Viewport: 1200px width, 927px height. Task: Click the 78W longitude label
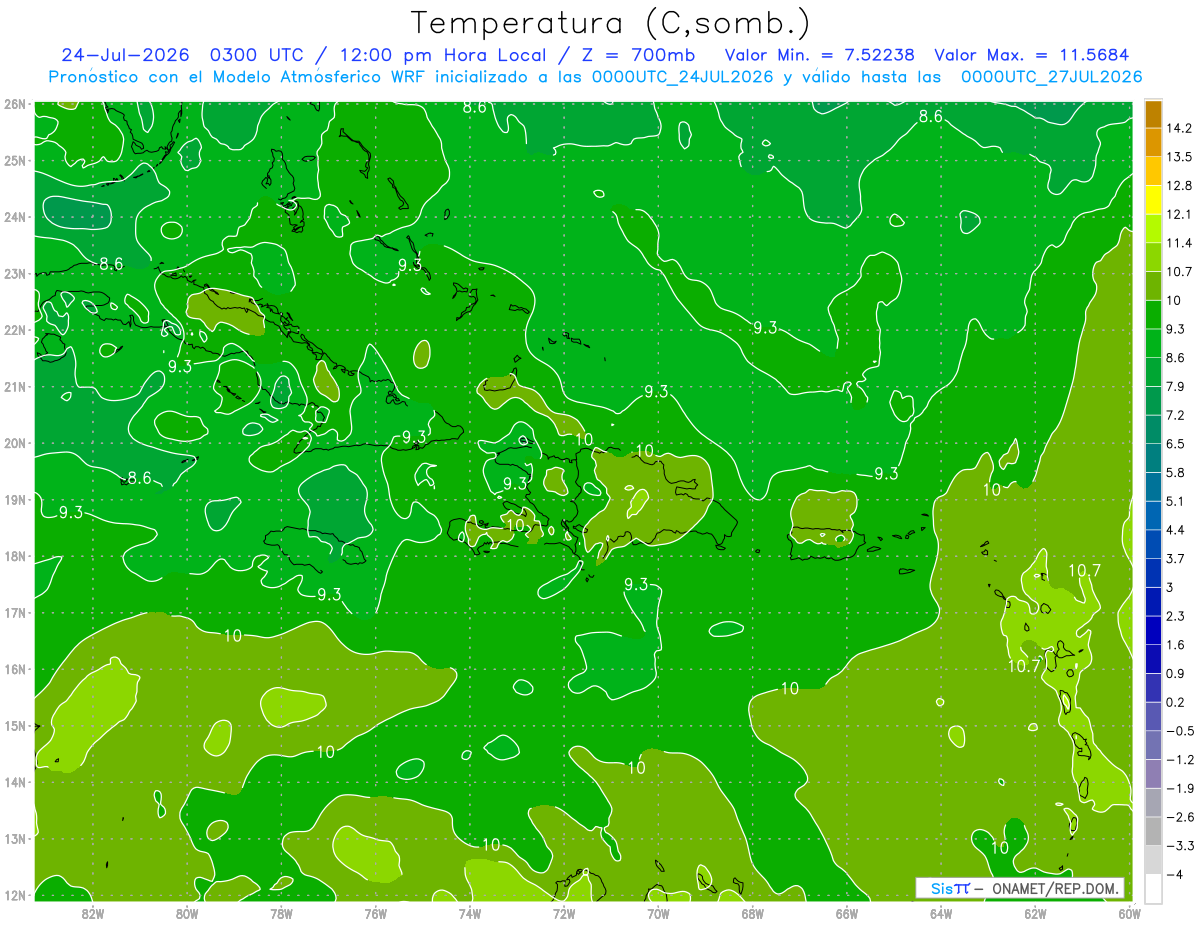(x=281, y=913)
